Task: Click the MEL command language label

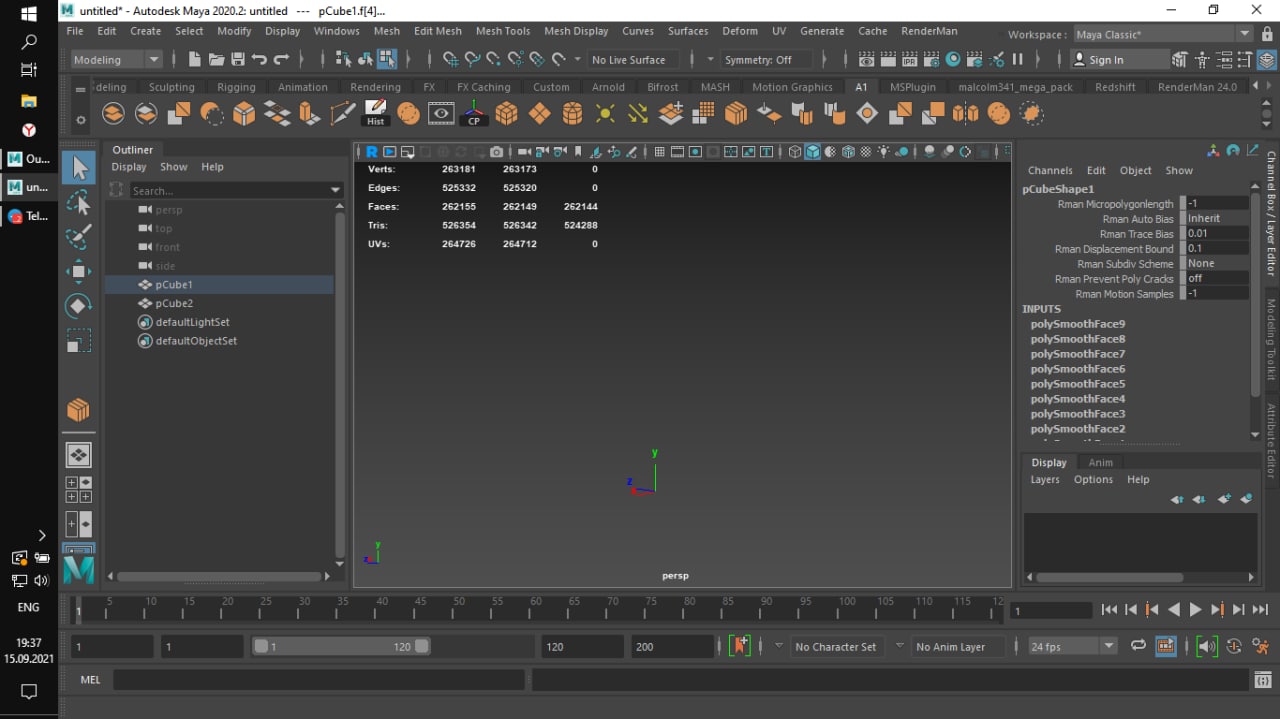Action: tap(90, 680)
